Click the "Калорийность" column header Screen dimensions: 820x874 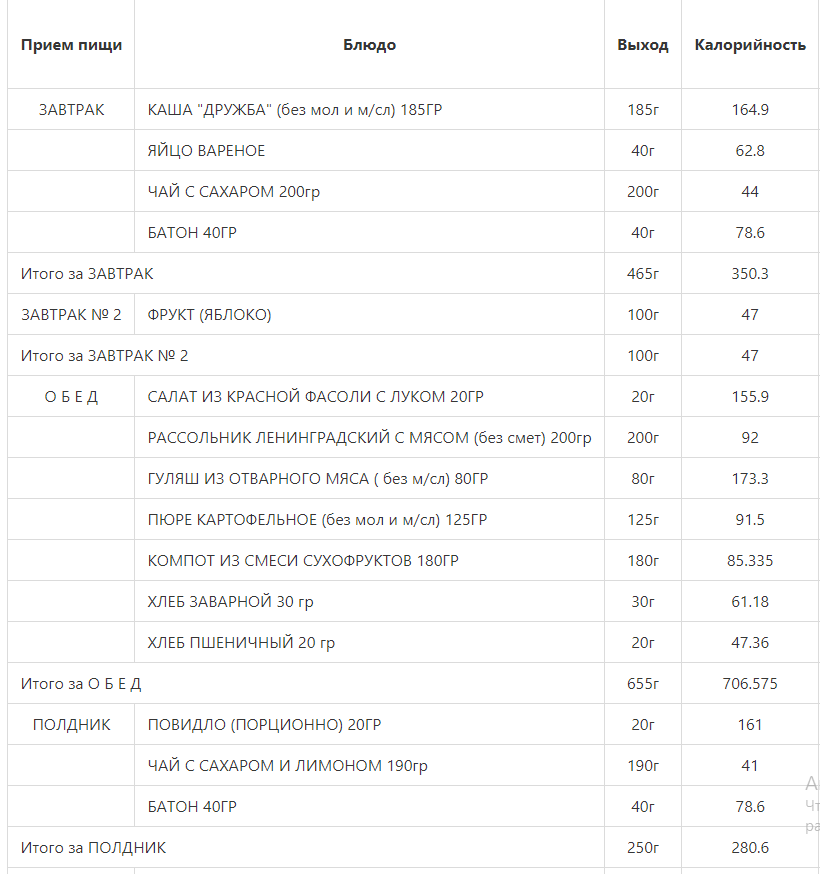tap(750, 45)
